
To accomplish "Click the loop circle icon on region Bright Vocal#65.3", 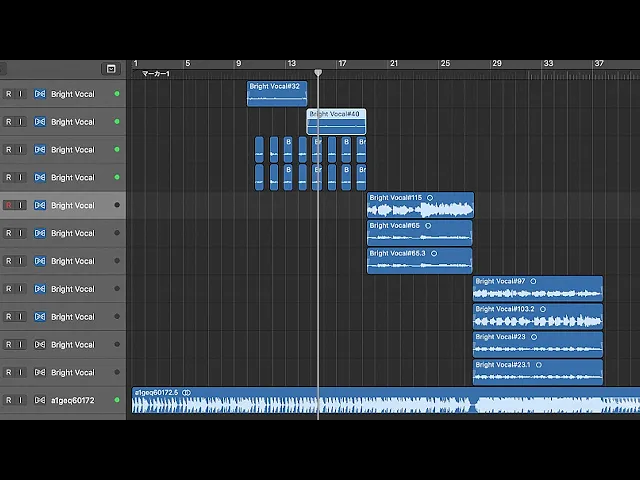I will 434,253.
